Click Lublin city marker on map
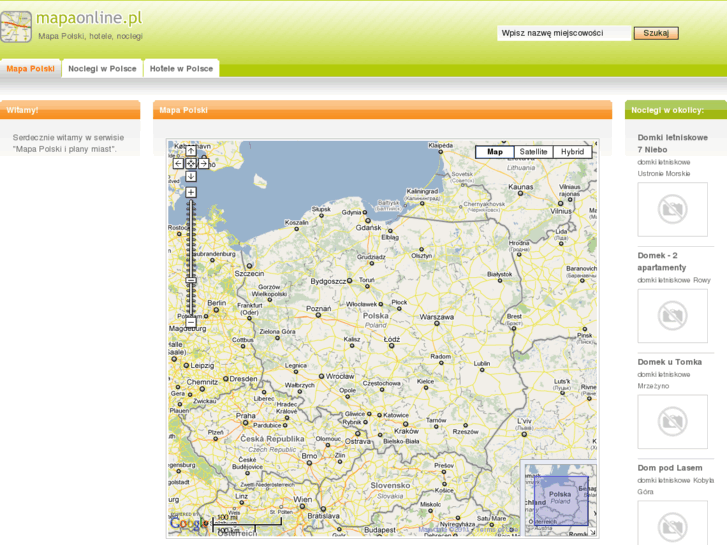 [482, 370]
